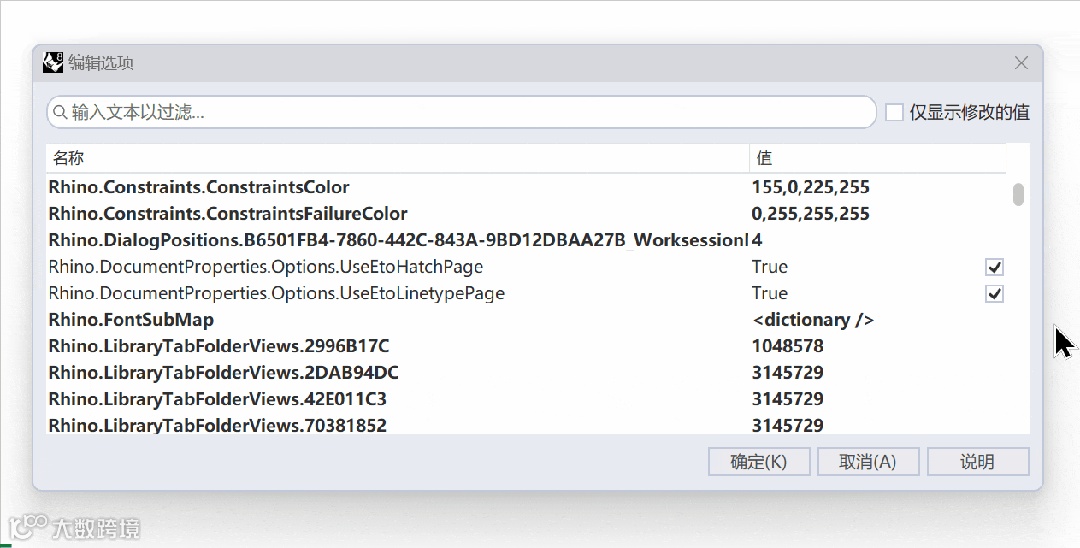This screenshot has width=1080, height=548.
Task: Select the Rhino.DialogPositions Worksession row
Action: point(526,240)
